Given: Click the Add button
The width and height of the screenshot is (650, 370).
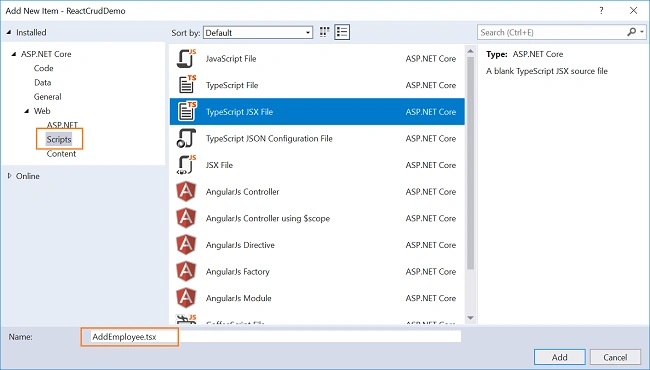Looking at the screenshot, I should tap(560, 357).
